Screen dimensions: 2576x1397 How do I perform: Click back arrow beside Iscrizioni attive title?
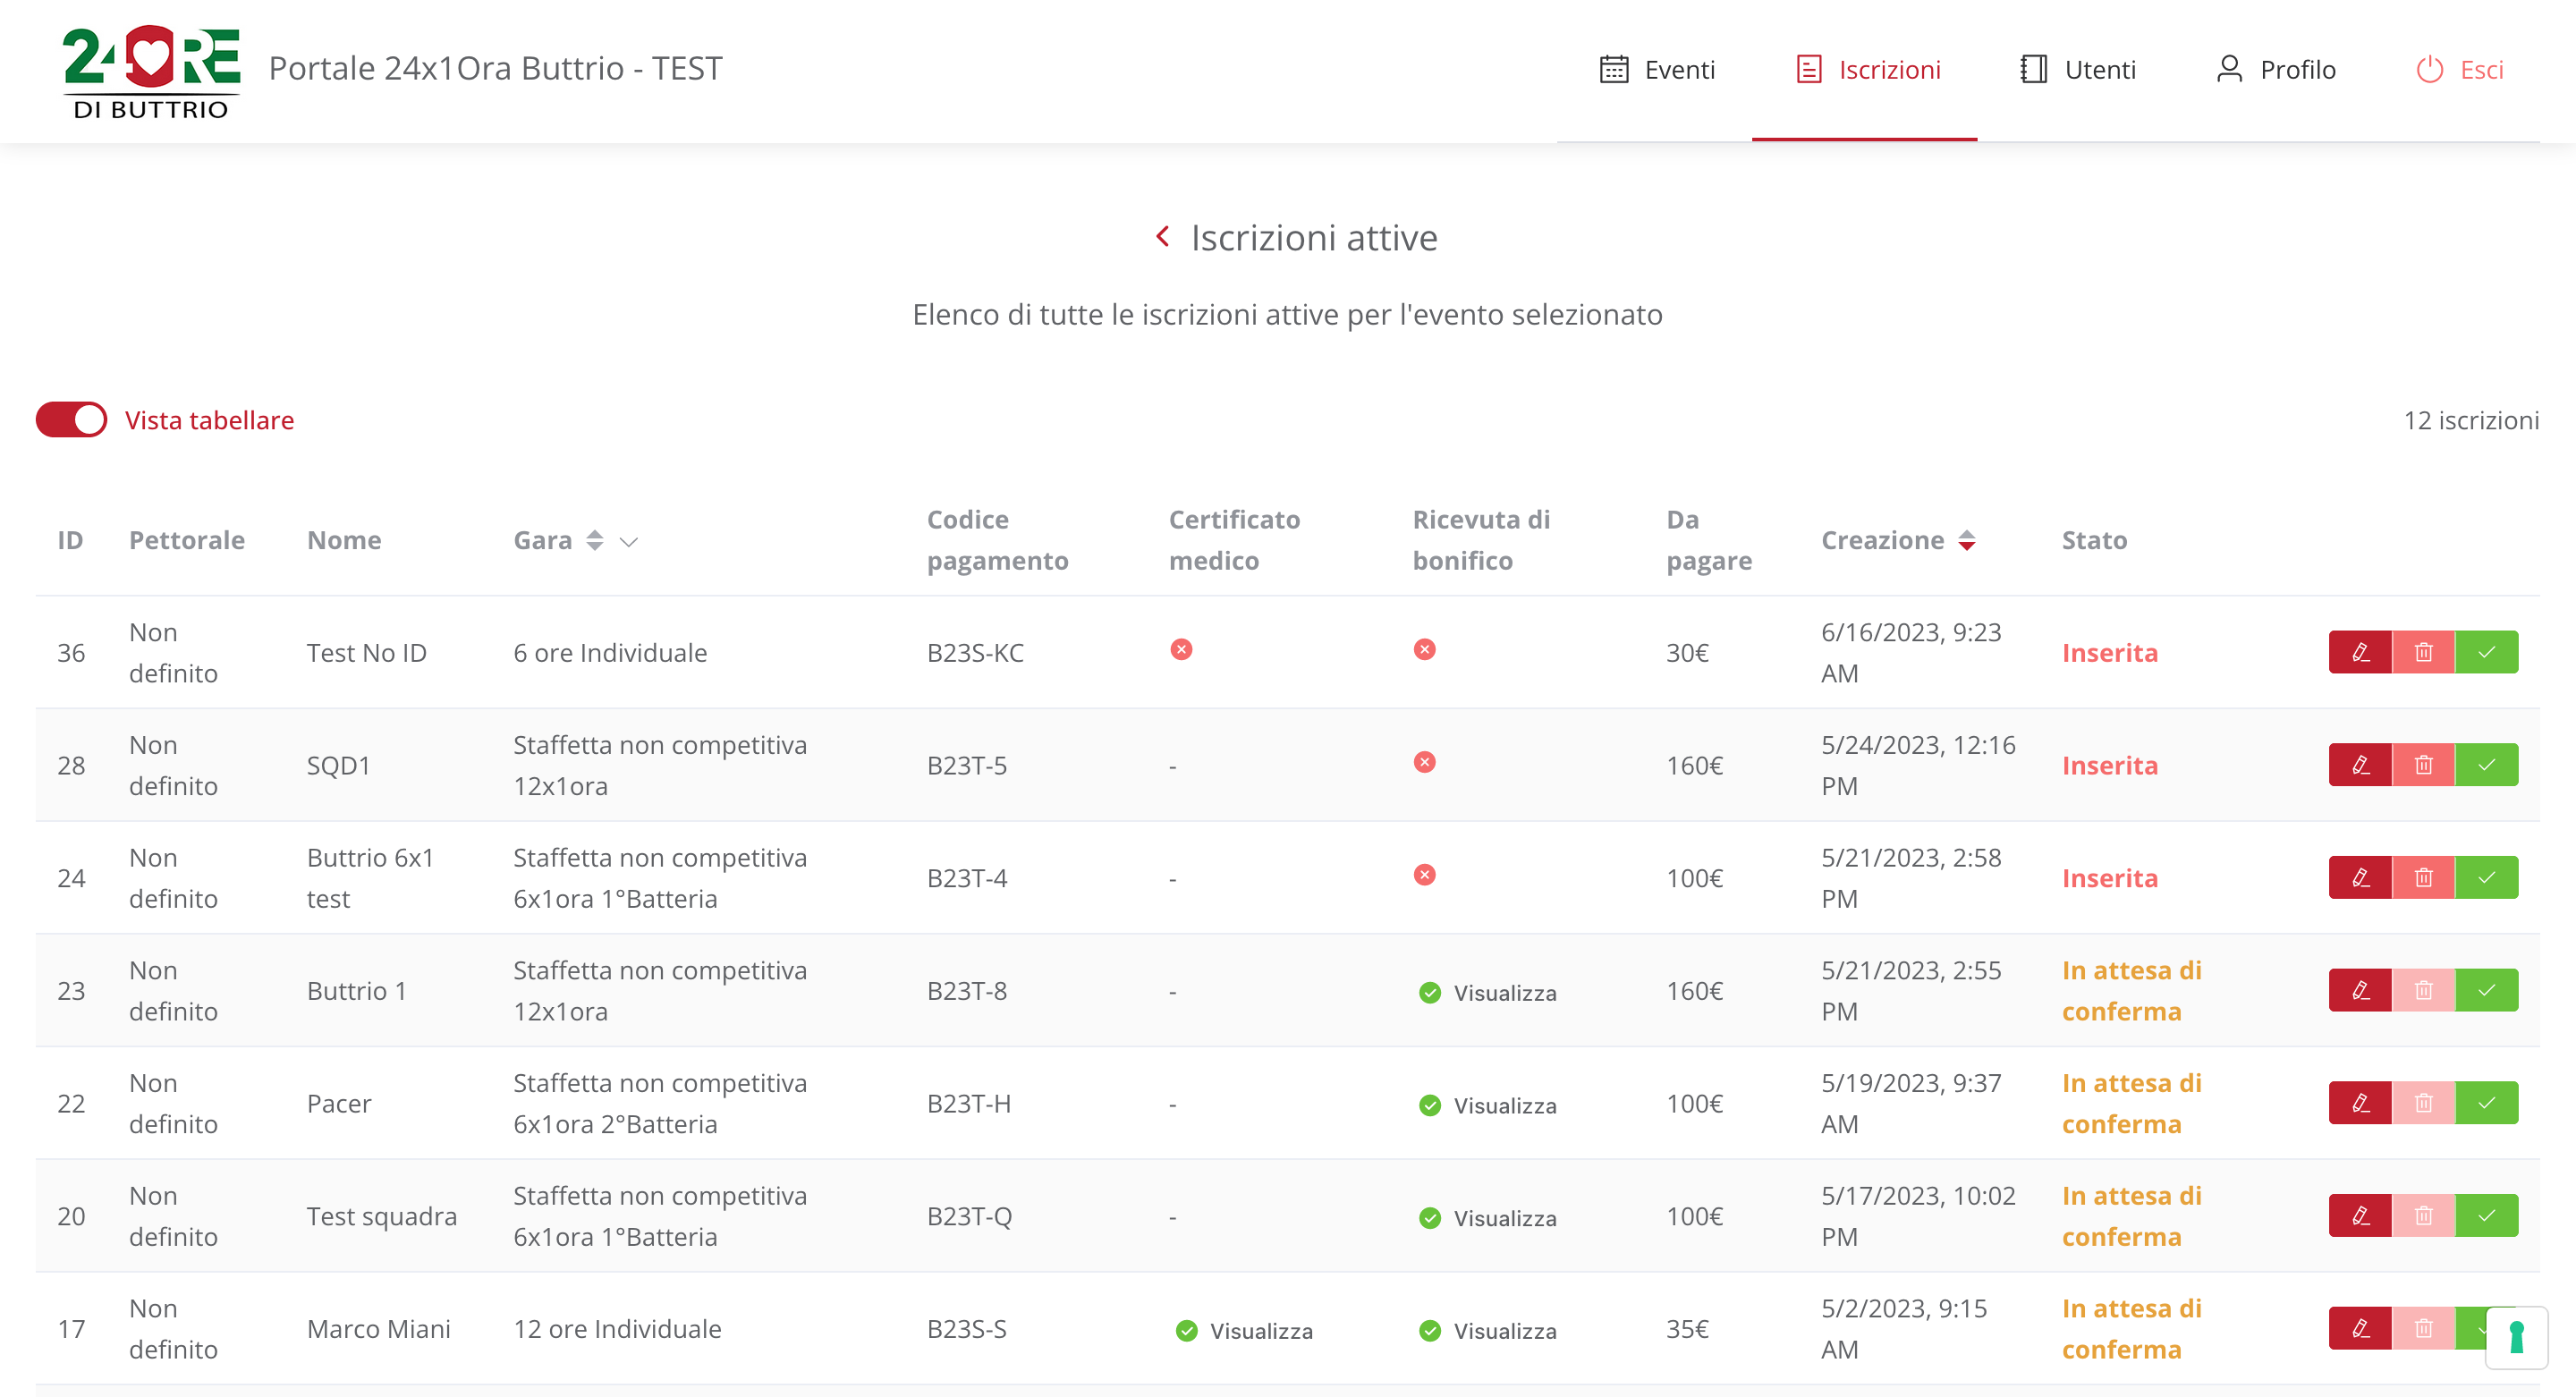(1162, 237)
